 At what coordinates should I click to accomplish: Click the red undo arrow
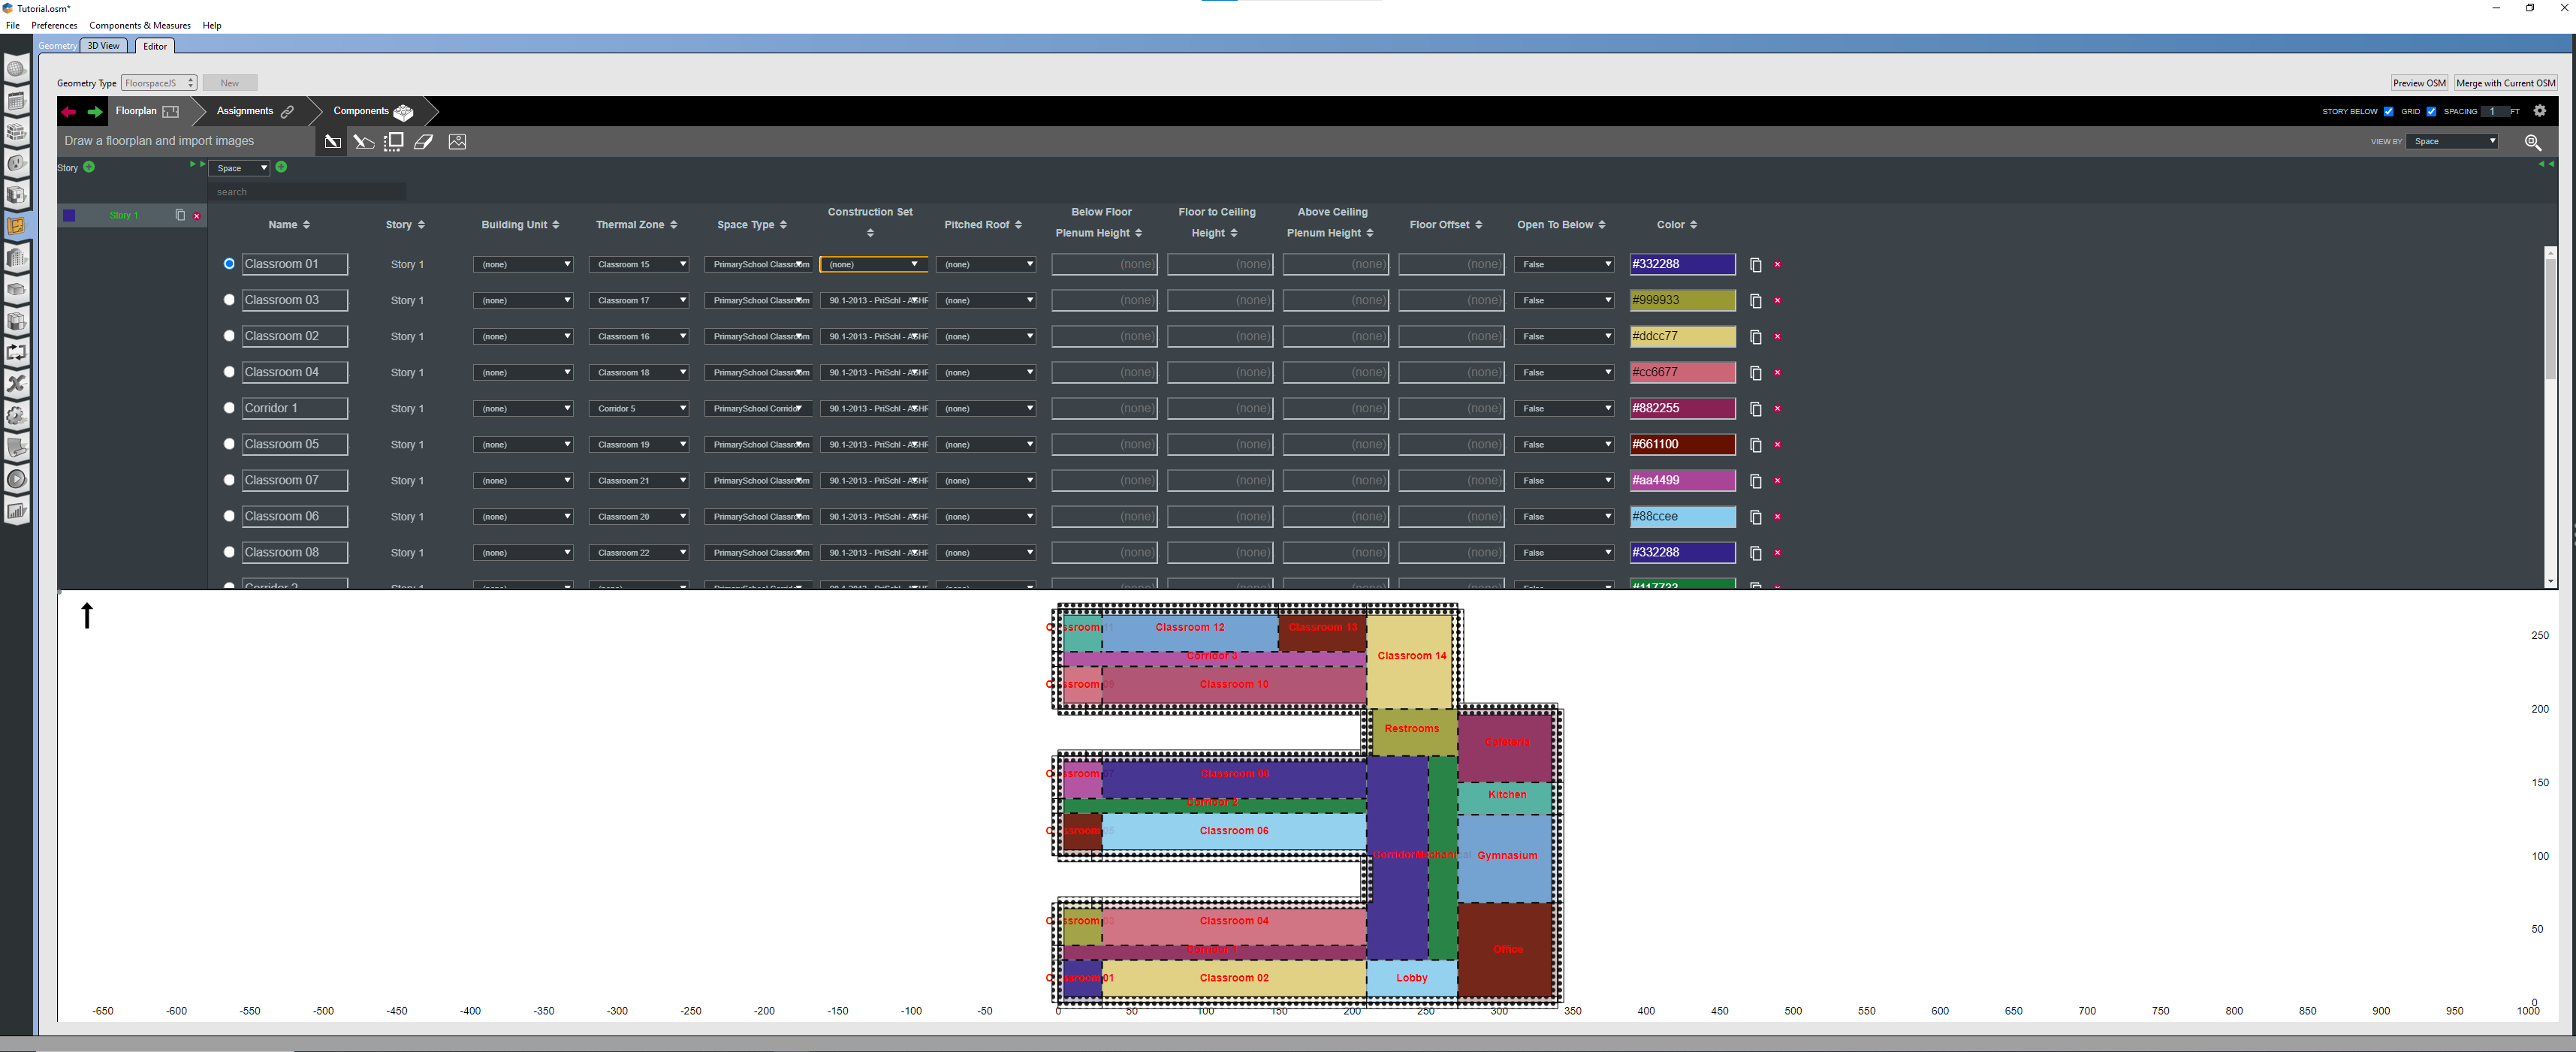[69, 112]
